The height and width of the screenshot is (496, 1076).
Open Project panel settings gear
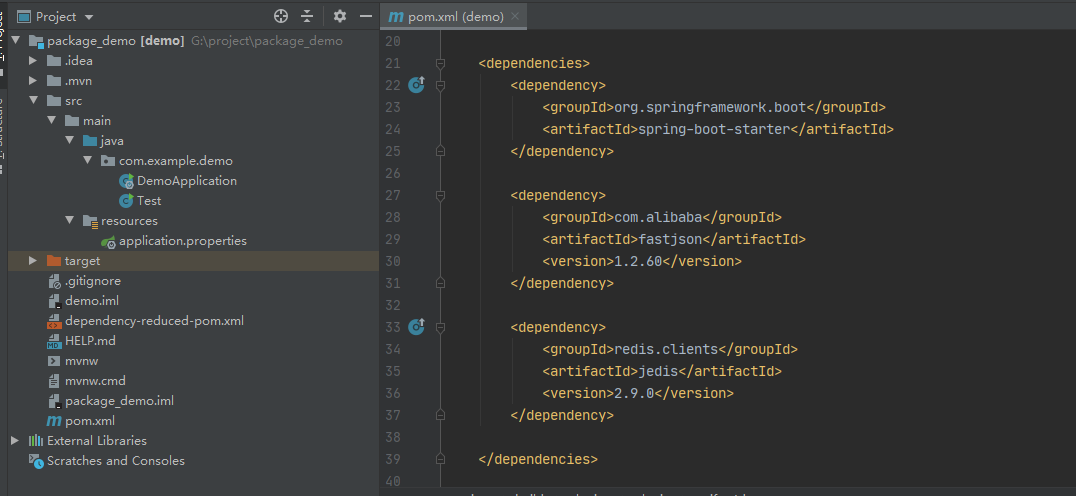pyautogui.click(x=340, y=17)
